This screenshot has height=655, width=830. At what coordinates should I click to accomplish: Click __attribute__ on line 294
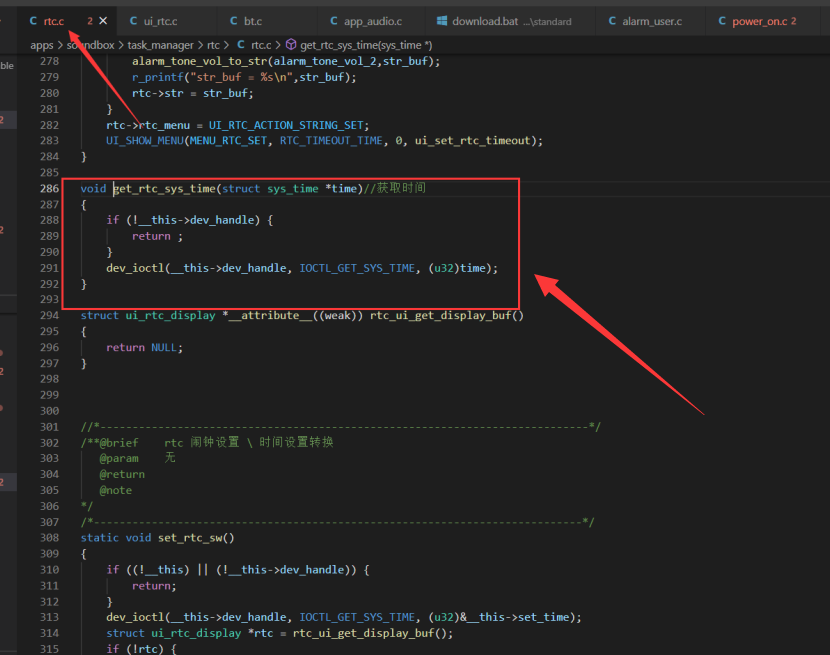pyautogui.click(x=270, y=316)
